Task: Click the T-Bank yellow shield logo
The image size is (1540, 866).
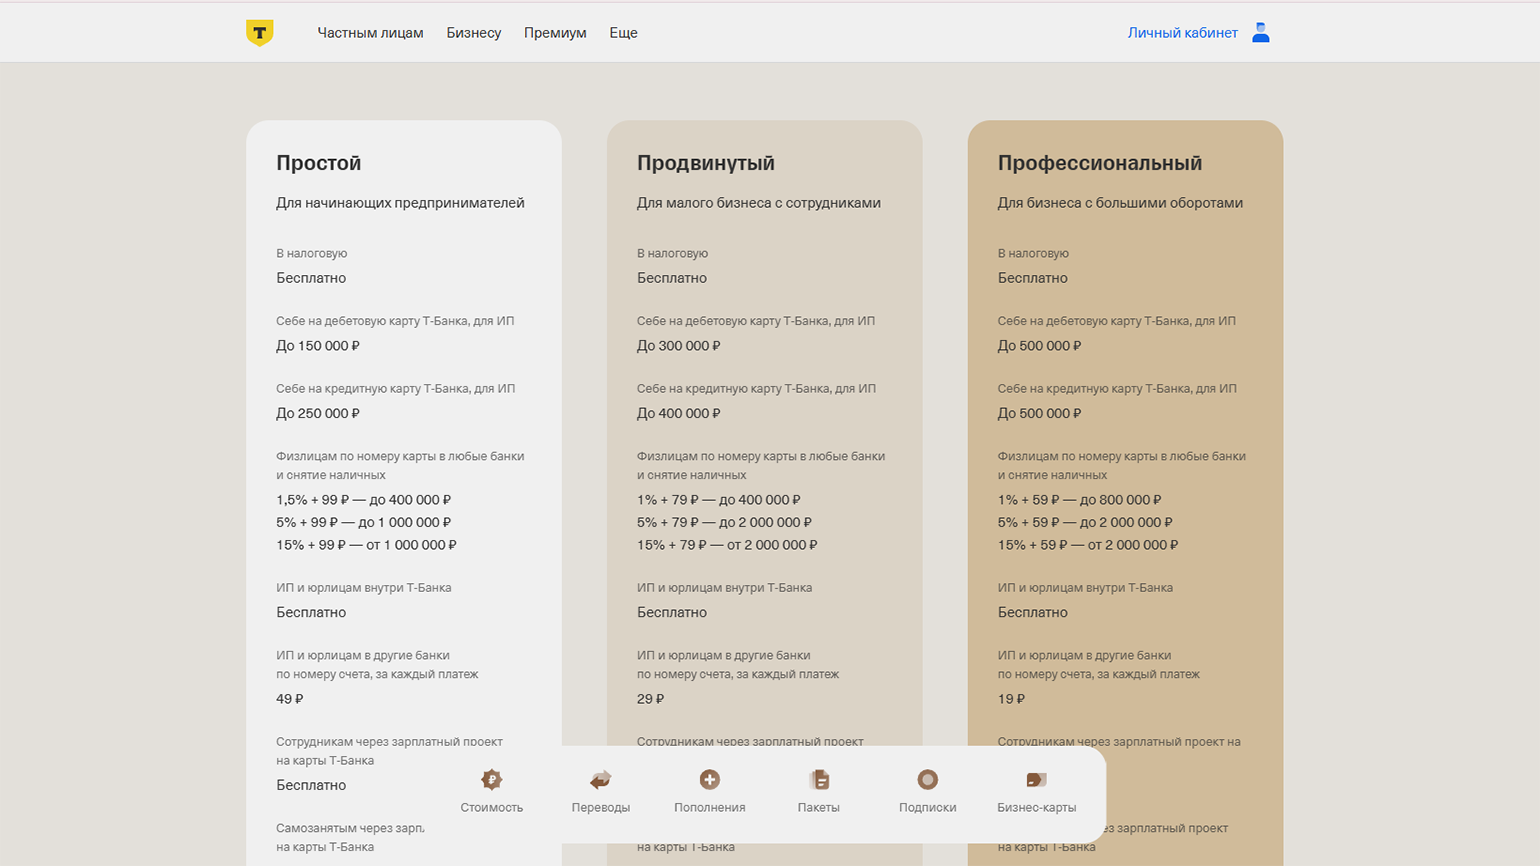Action: point(259,33)
